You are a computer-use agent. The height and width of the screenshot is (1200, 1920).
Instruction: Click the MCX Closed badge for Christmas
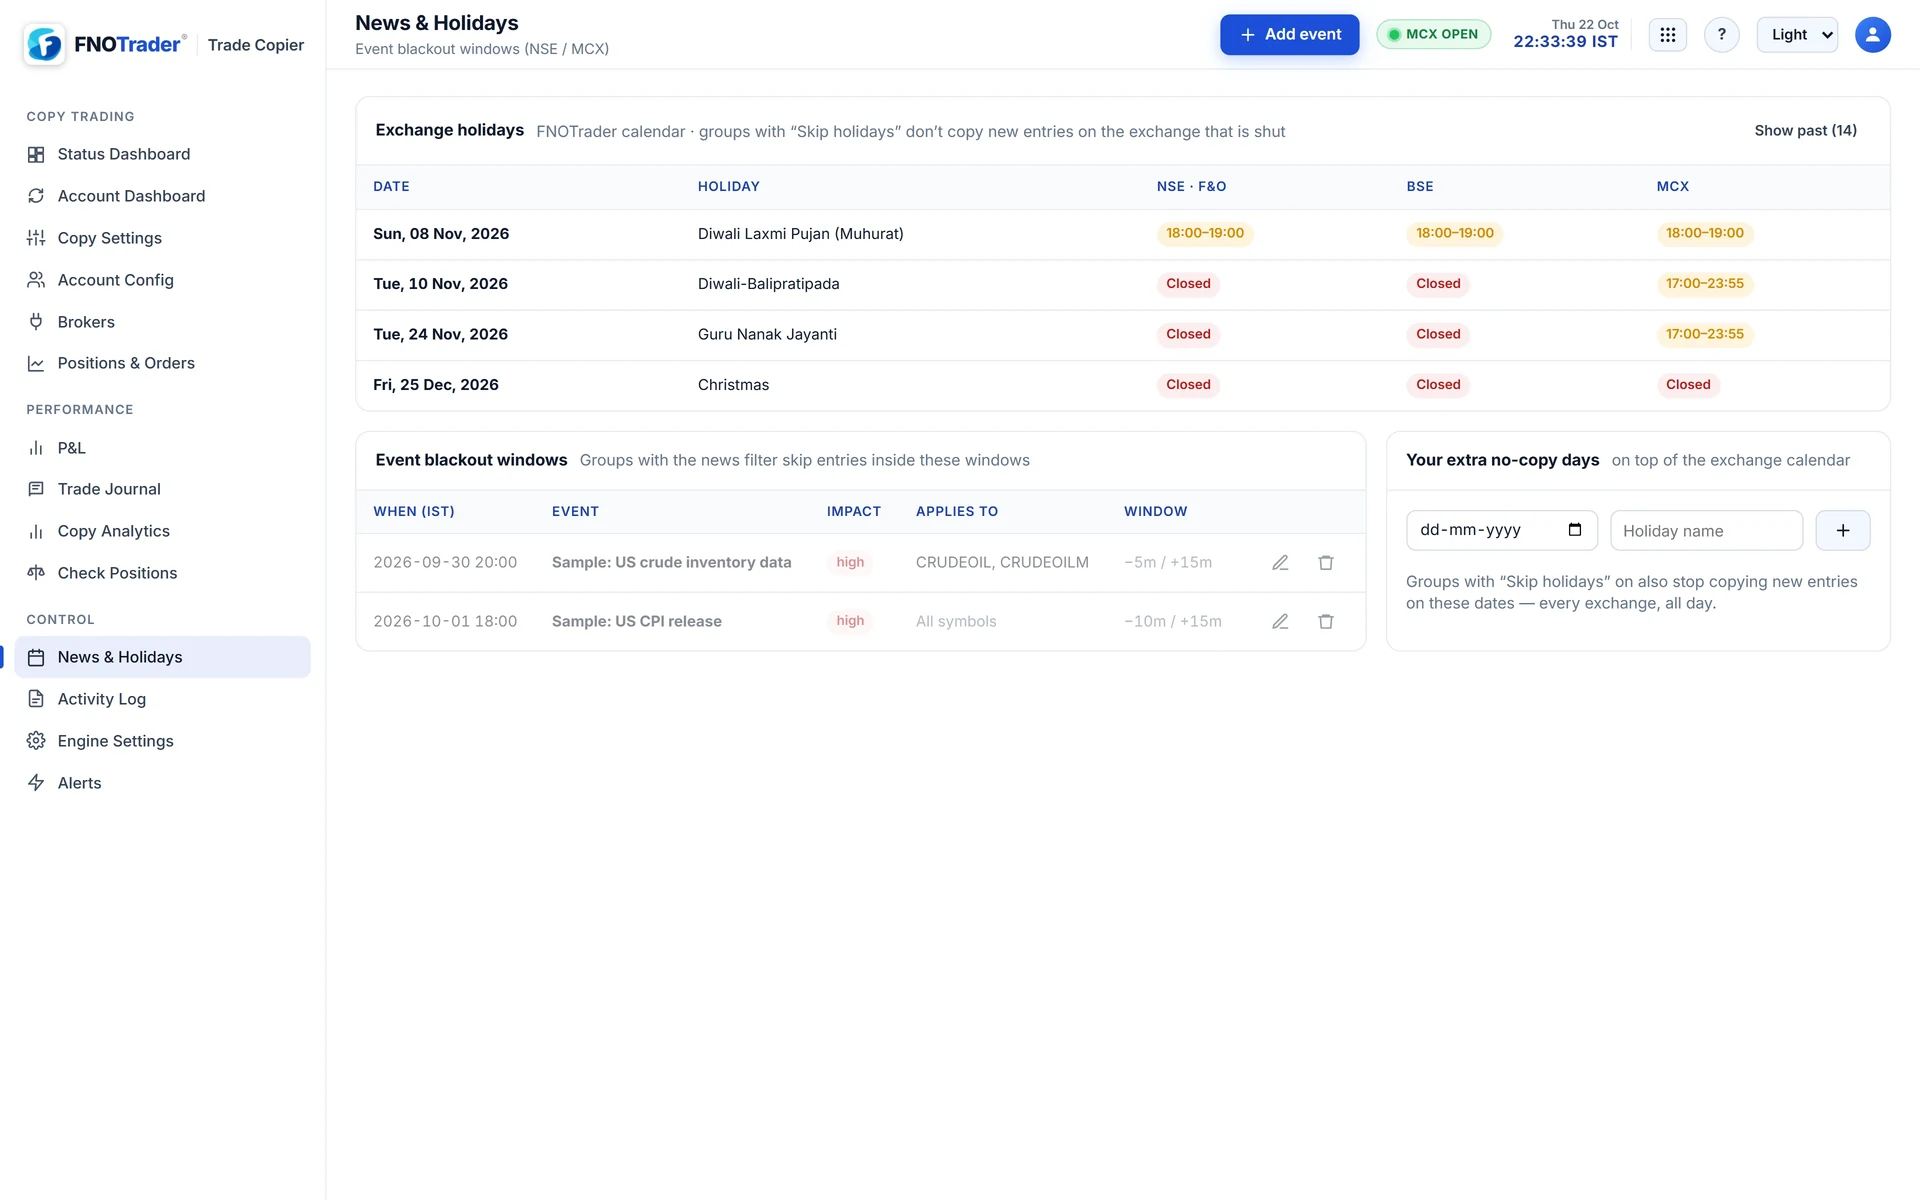point(1688,385)
